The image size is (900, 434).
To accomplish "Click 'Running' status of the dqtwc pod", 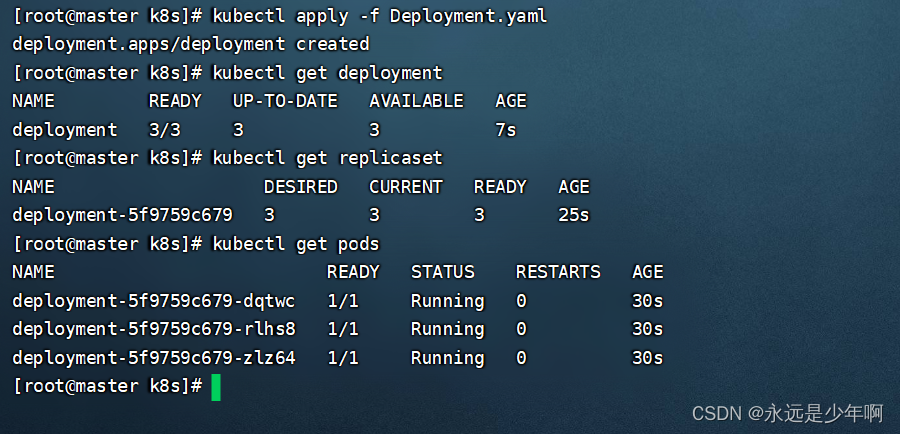I will pos(448,301).
